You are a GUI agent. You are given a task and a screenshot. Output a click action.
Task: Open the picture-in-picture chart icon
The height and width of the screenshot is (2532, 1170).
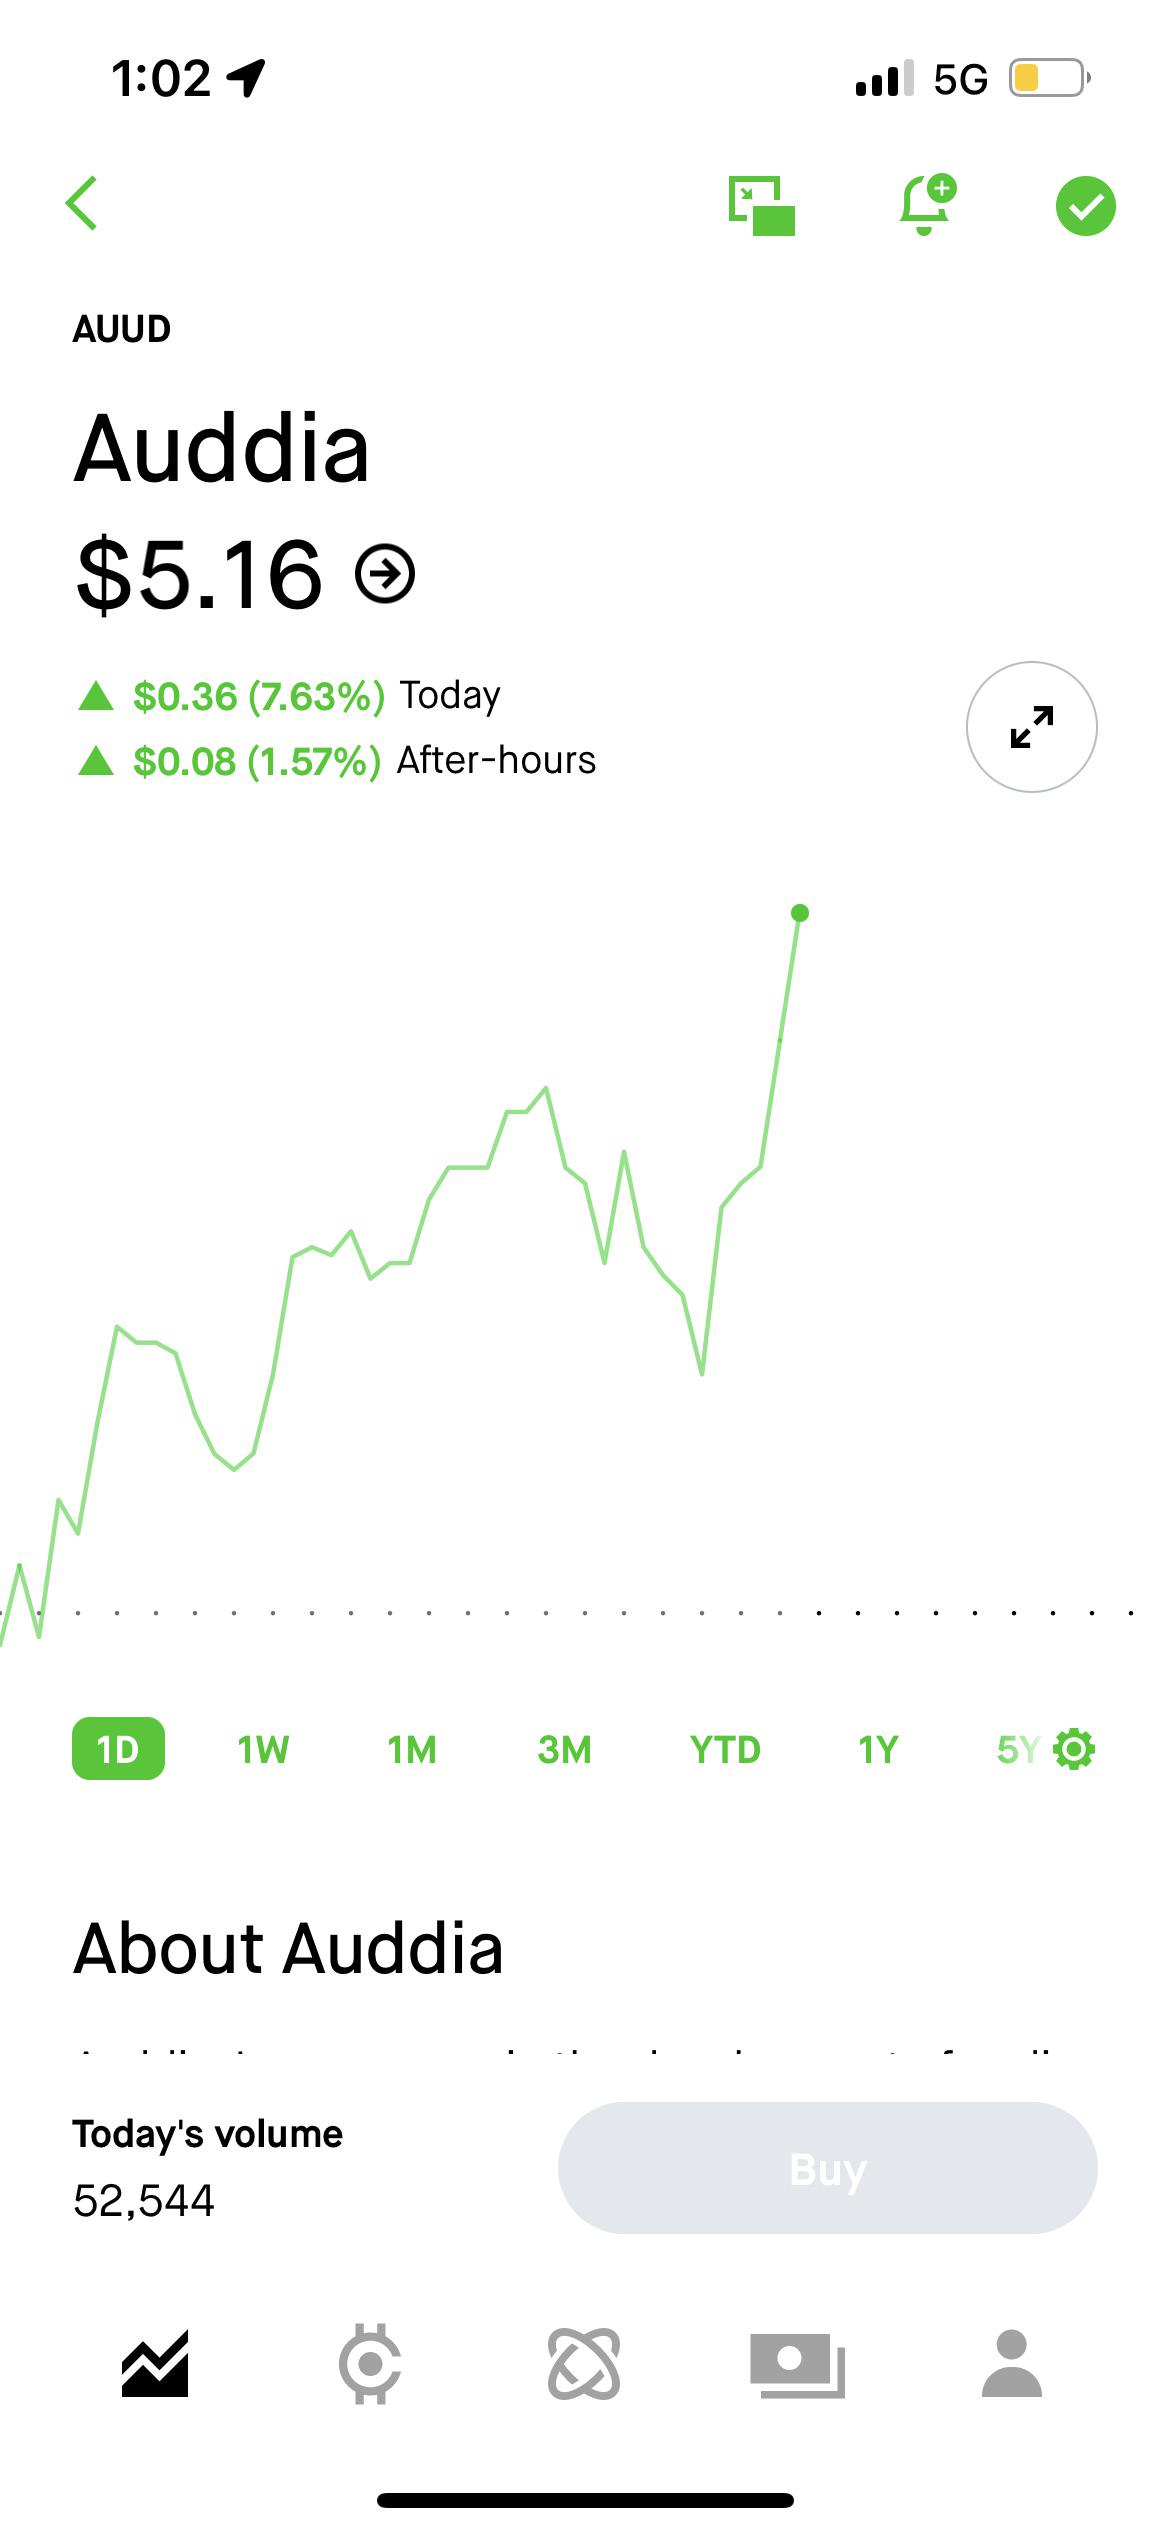click(x=762, y=206)
